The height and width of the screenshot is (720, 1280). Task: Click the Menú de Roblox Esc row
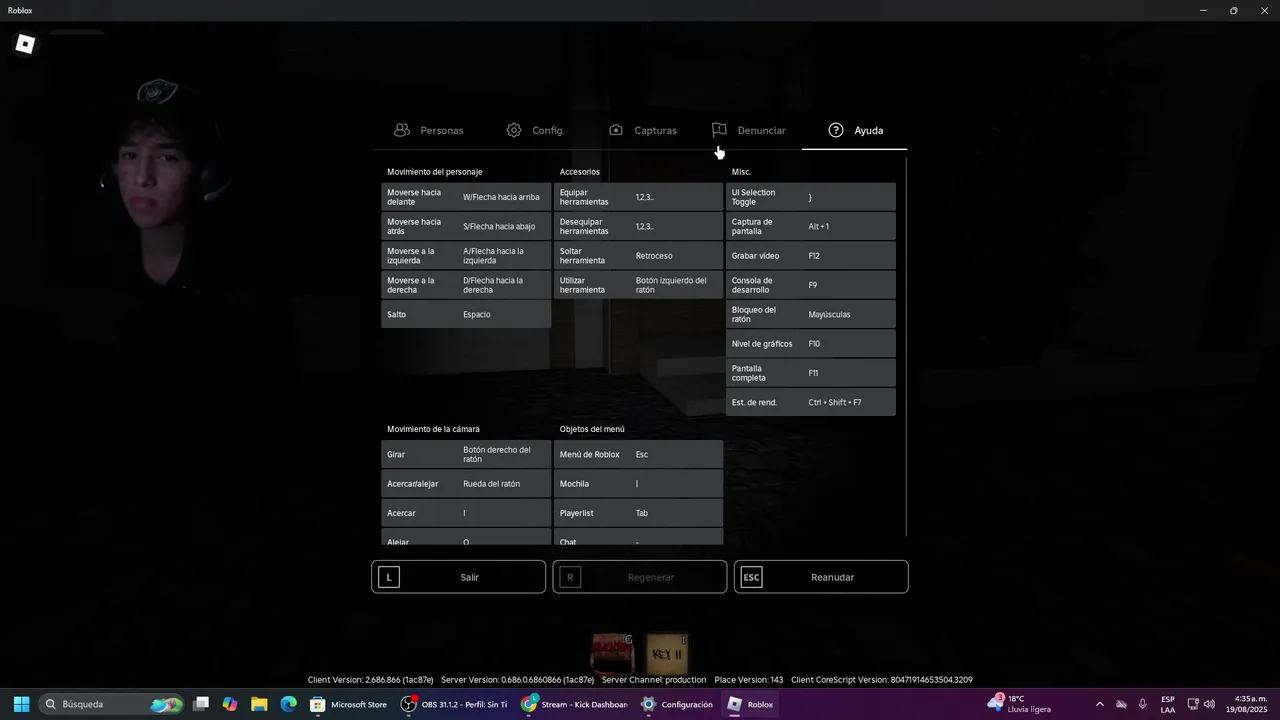coord(638,454)
